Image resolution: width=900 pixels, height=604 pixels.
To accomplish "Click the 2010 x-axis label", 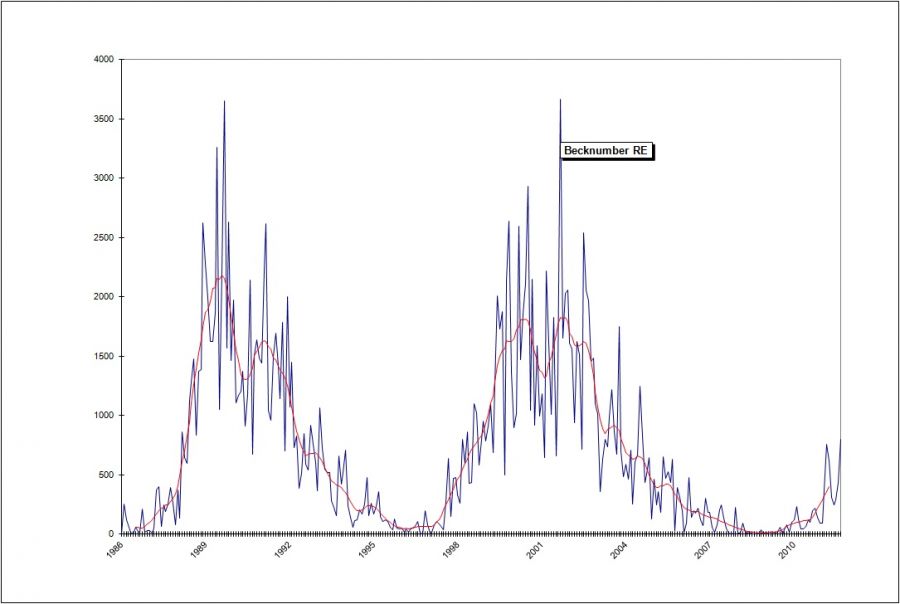I will tap(787, 549).
